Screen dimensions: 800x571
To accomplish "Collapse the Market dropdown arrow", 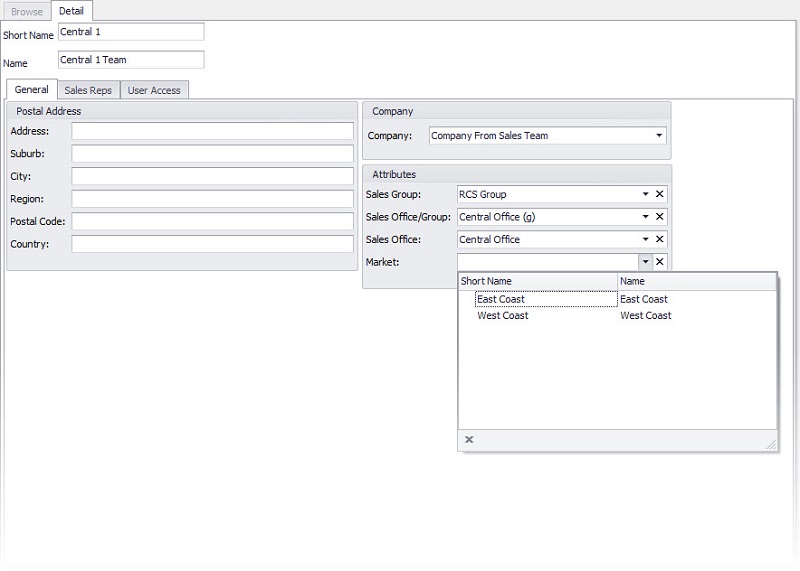I will [x=645, y=261].
